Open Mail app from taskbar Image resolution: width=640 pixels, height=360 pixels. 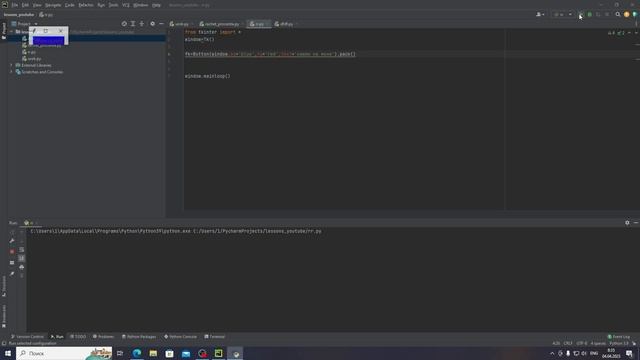186,353
